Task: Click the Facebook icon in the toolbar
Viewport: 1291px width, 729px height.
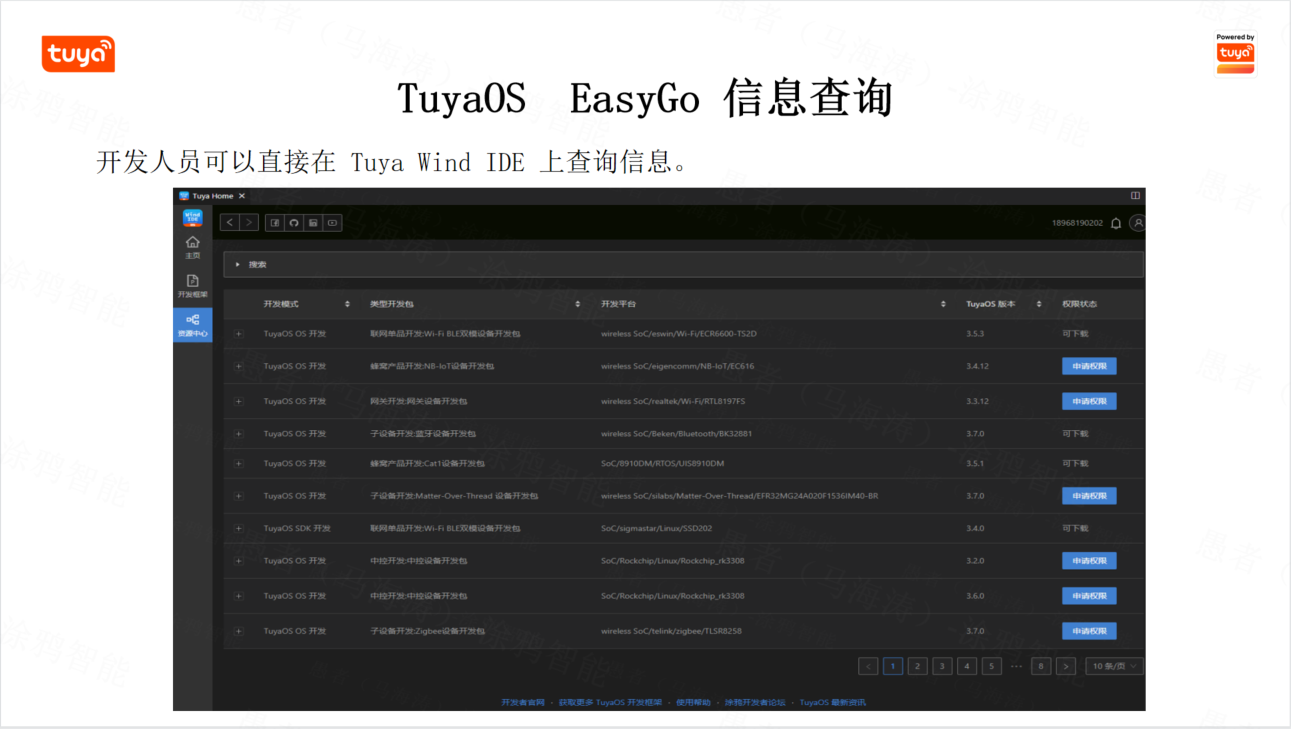Action: (275, 222)
